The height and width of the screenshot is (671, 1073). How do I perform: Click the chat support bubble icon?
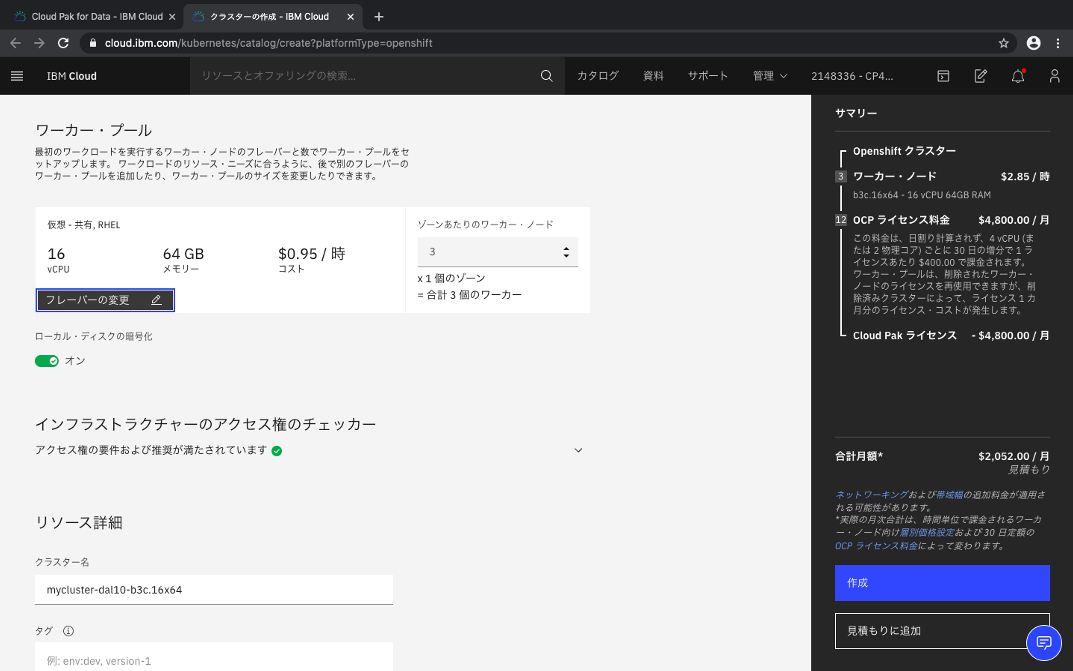click(1044, 642)
